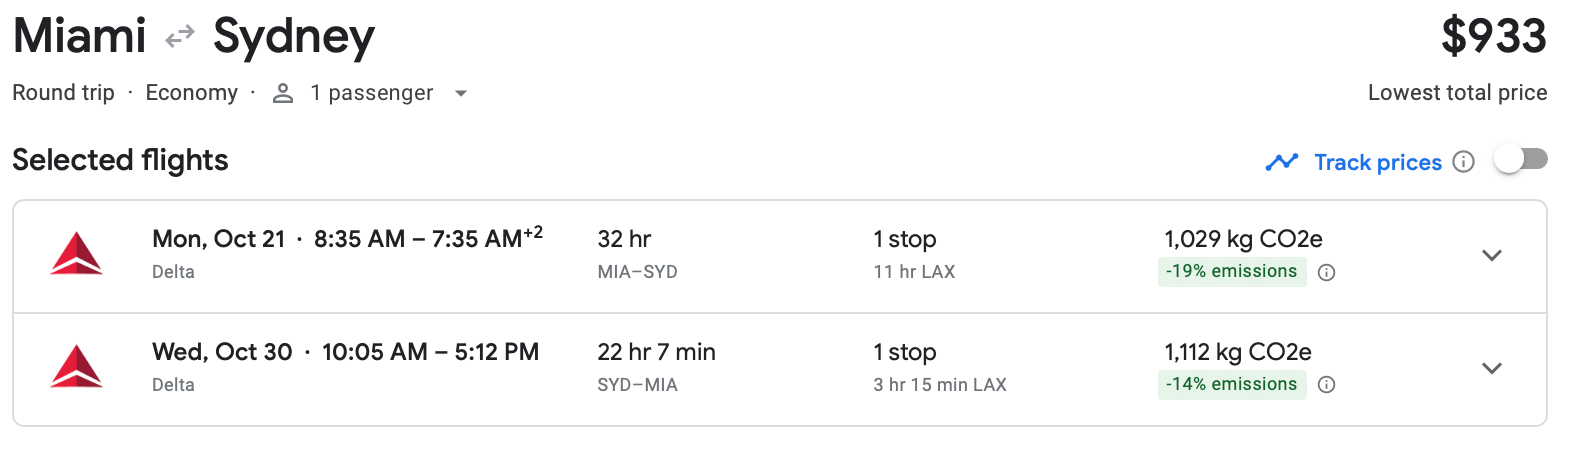Expand the Mon, Oct 21 flight details
Screen dimensions: 1592x462
[x=1492, y=256]
